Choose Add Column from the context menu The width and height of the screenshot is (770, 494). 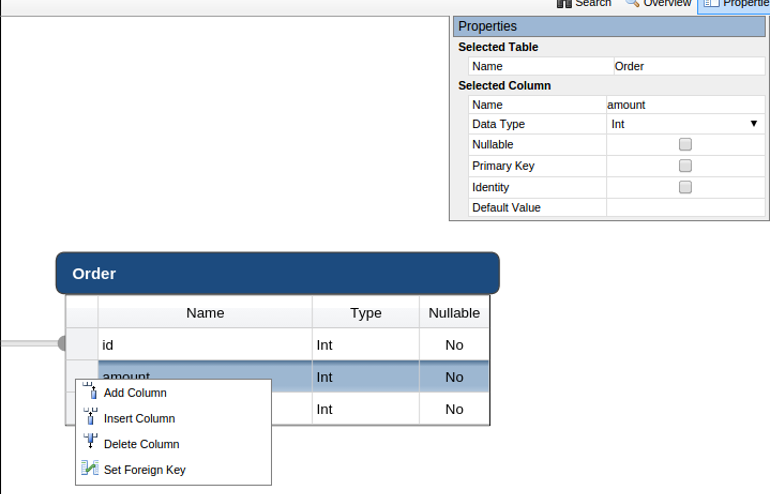[x=173, y=393]
